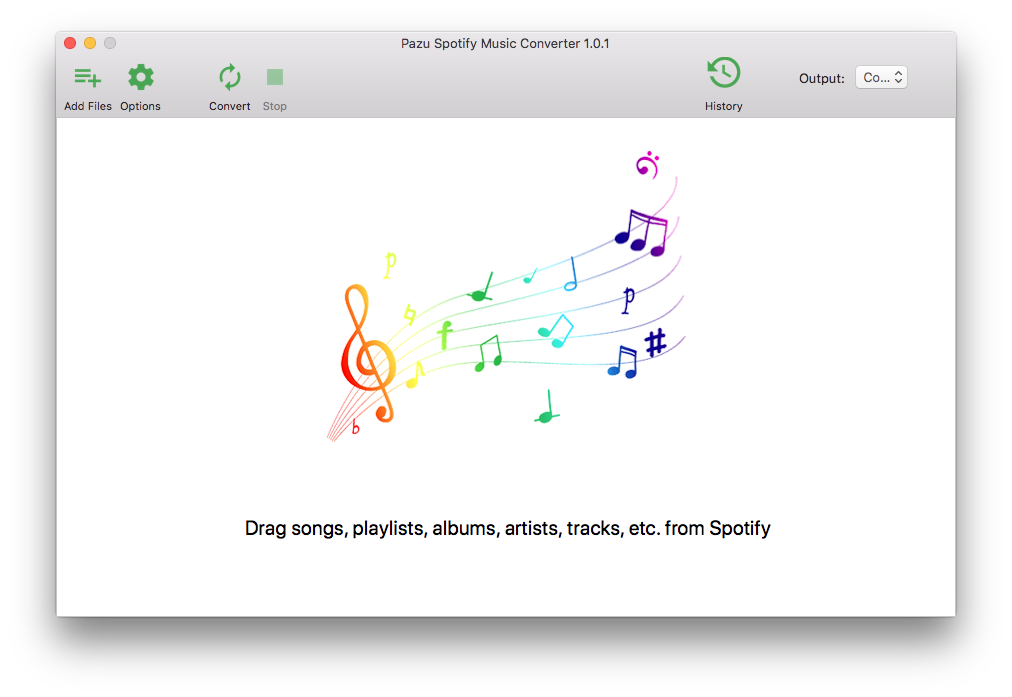Click the "Drag songs, playlists, albums" instruction text

pos(507,528)
